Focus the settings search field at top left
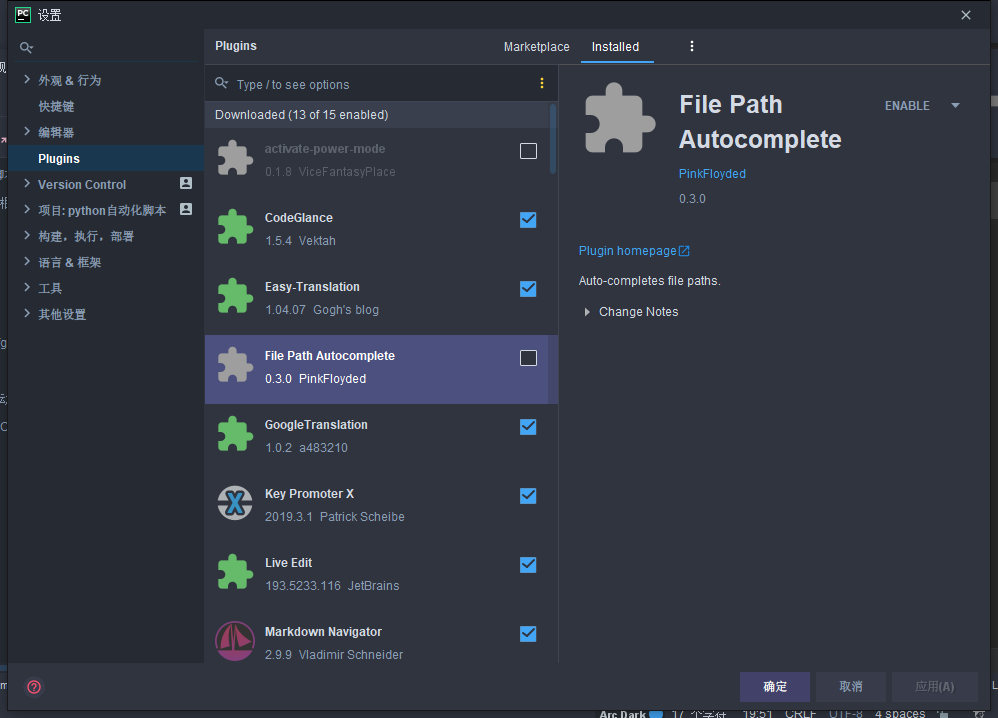Image resolution: width=998 pixels, height=718 pixels. 106,48
